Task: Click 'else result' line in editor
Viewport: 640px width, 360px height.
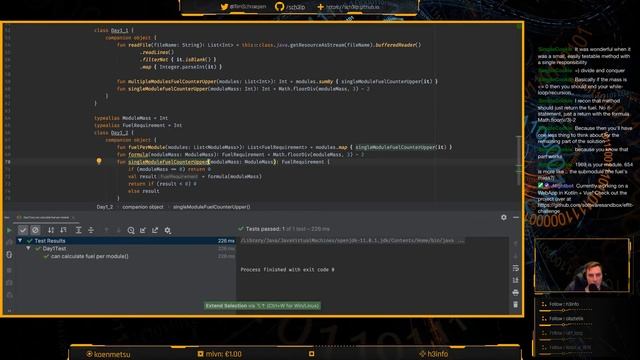Action: point(144,191)
